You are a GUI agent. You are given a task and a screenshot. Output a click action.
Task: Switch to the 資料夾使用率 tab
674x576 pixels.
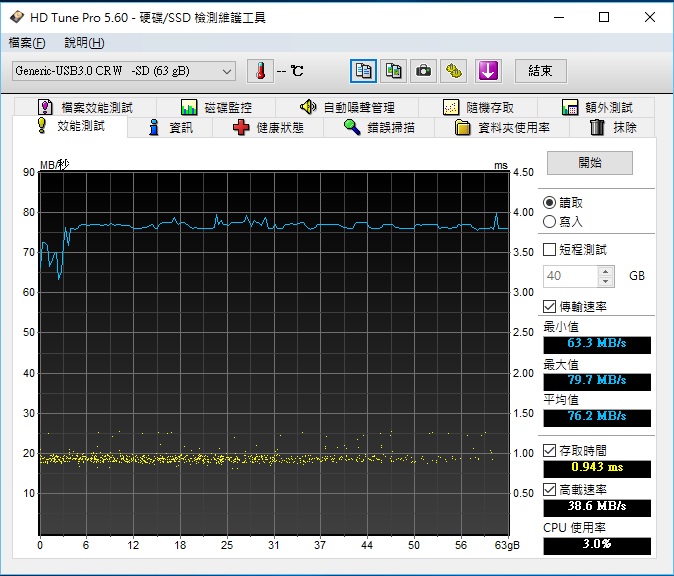click(502, 128)
